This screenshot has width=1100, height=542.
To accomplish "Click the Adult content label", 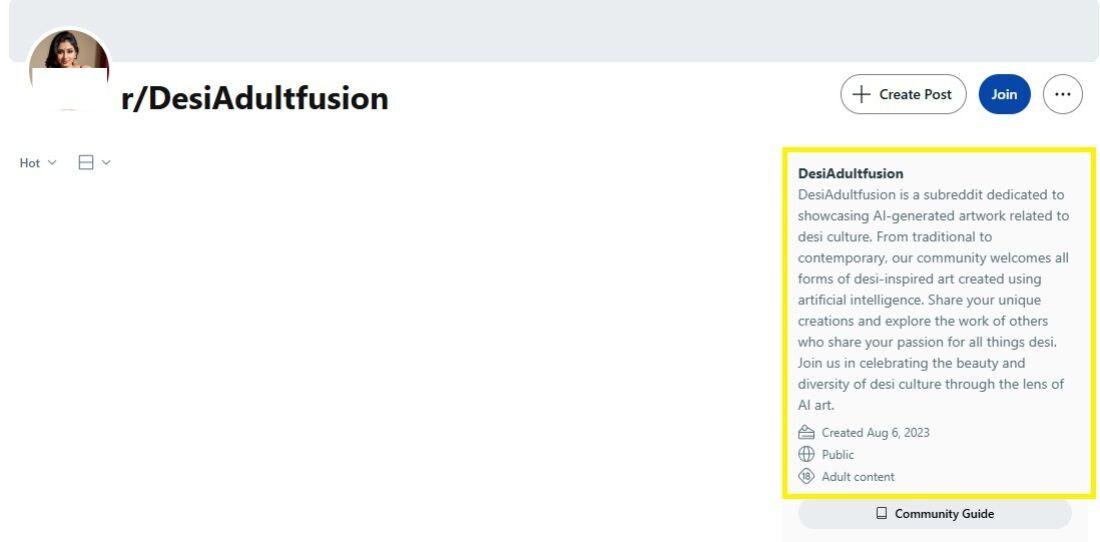I will point(858,477).
